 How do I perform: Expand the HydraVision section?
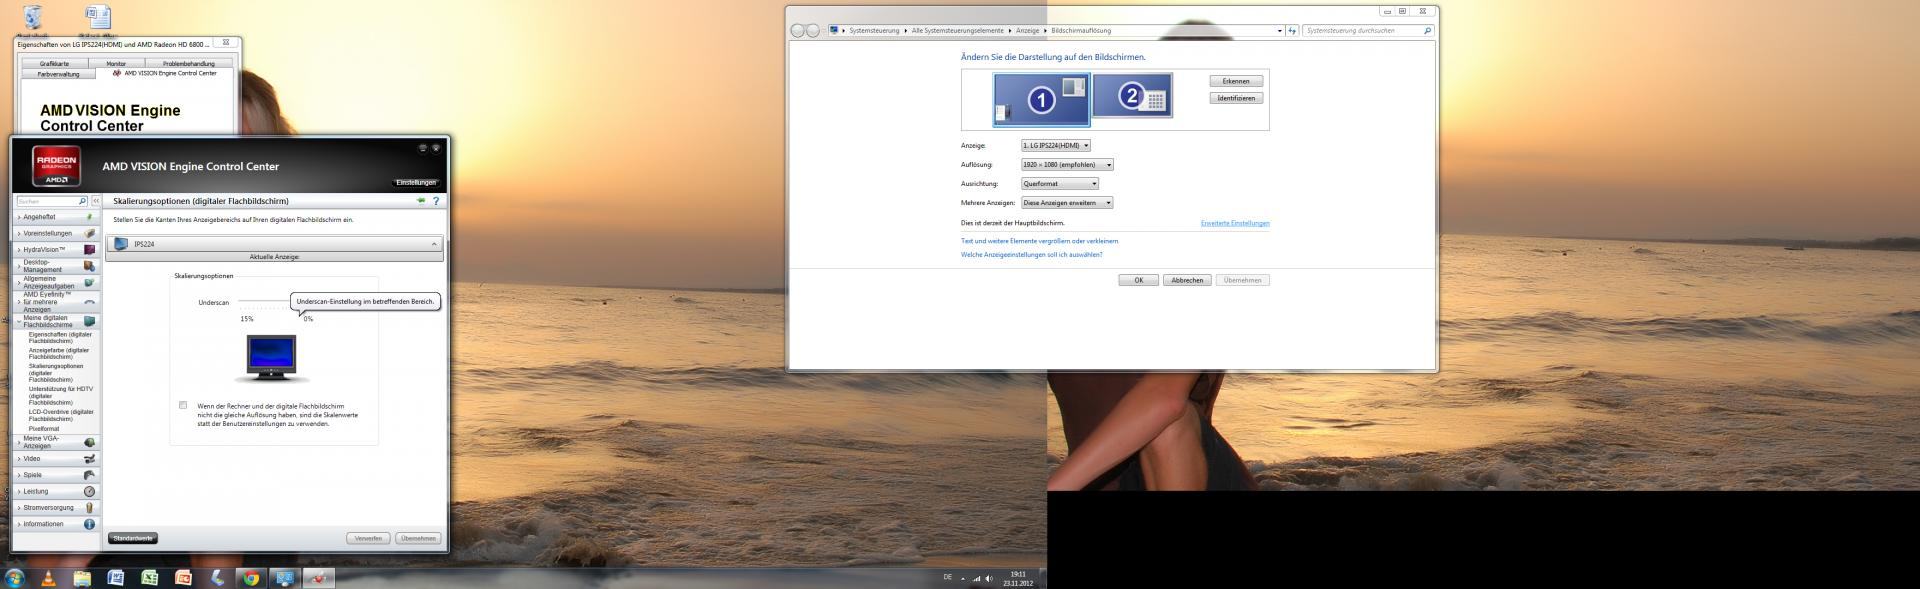click(56, 249)
